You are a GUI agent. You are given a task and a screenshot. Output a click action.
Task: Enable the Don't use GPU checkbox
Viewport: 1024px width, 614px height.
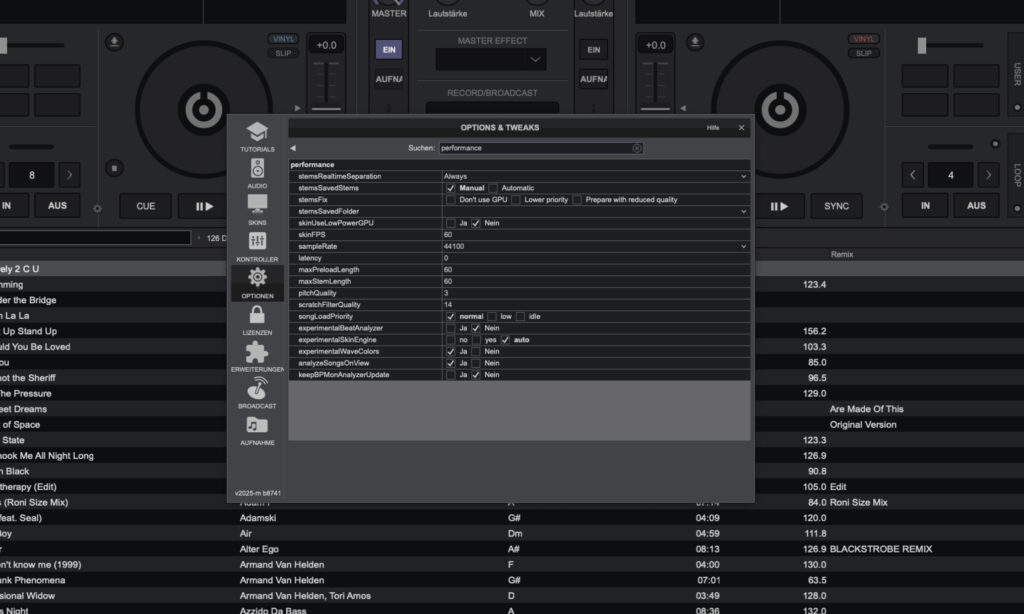point(450,199)
